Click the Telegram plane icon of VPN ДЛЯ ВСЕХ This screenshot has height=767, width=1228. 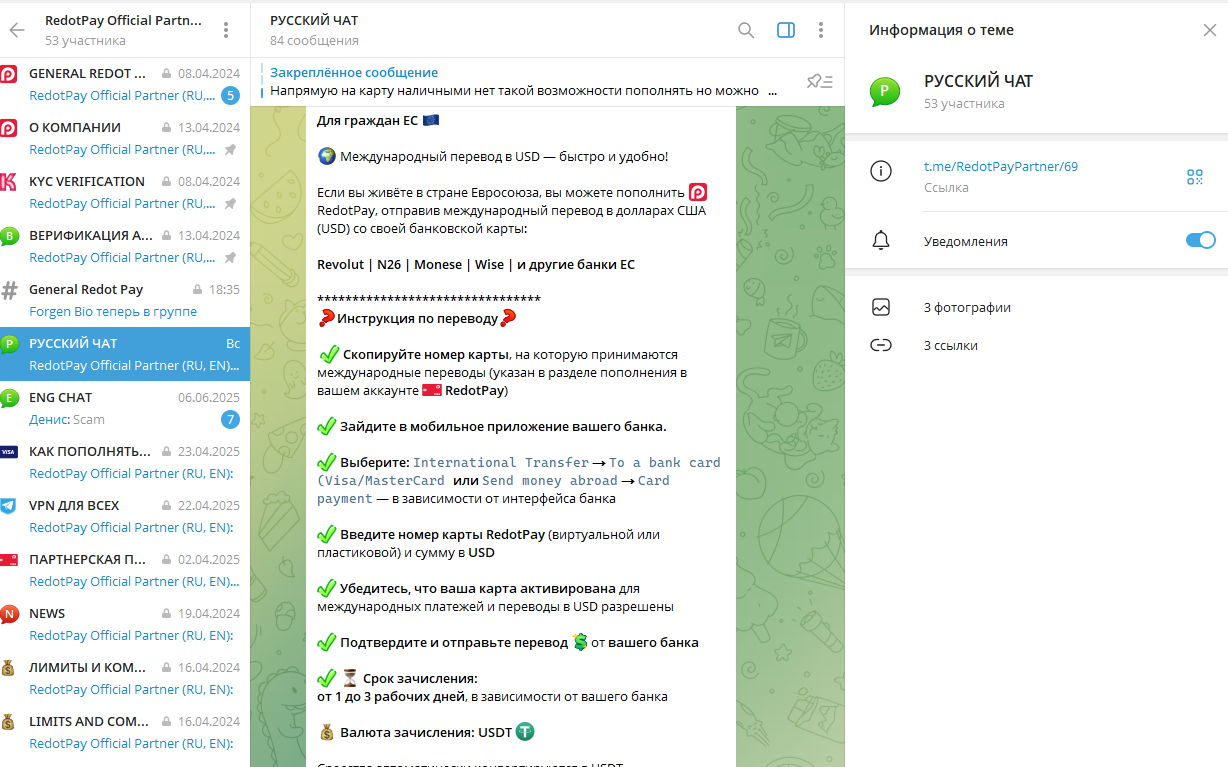pos(8,506)
